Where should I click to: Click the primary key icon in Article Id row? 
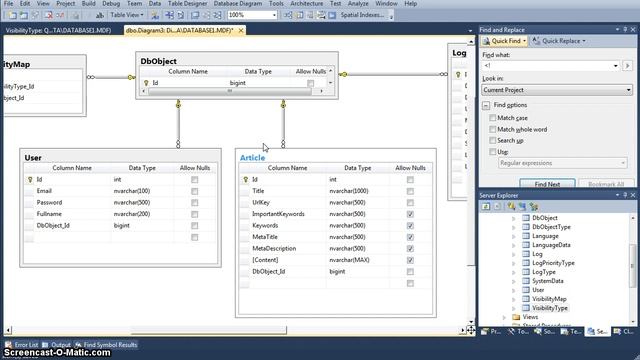245,180
